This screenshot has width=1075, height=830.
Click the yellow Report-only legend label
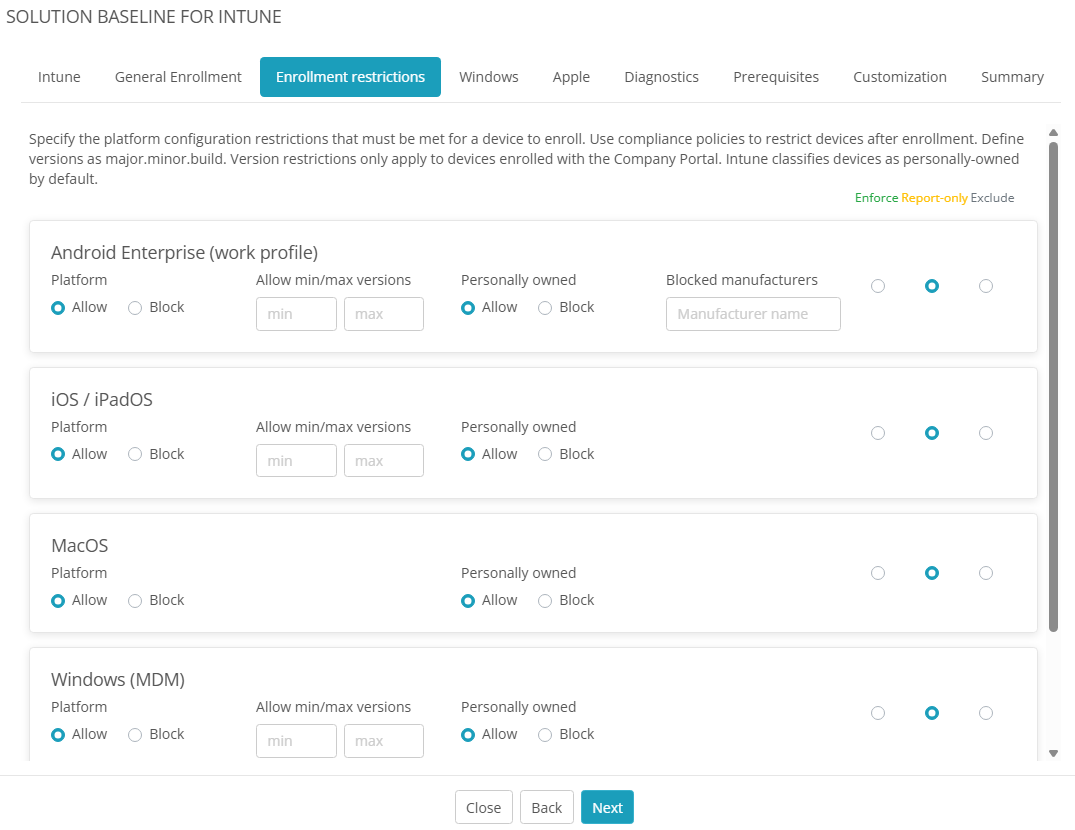point(934,197)
